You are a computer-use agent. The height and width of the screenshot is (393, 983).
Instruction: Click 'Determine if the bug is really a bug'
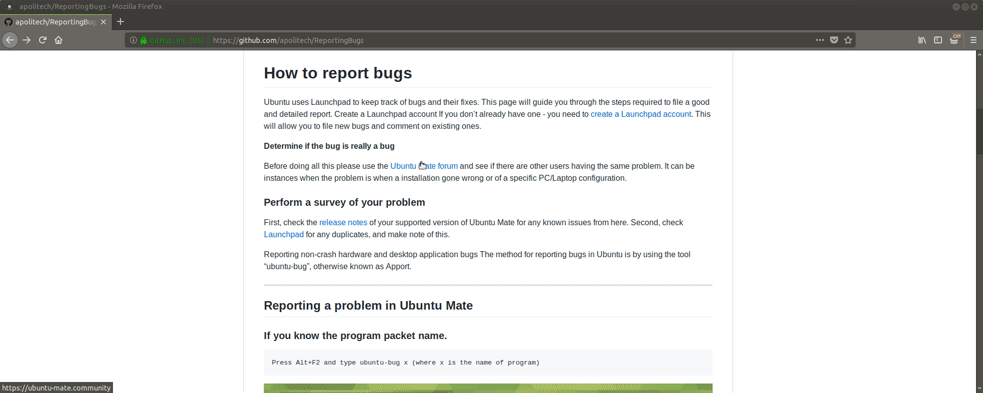point(329,146)
